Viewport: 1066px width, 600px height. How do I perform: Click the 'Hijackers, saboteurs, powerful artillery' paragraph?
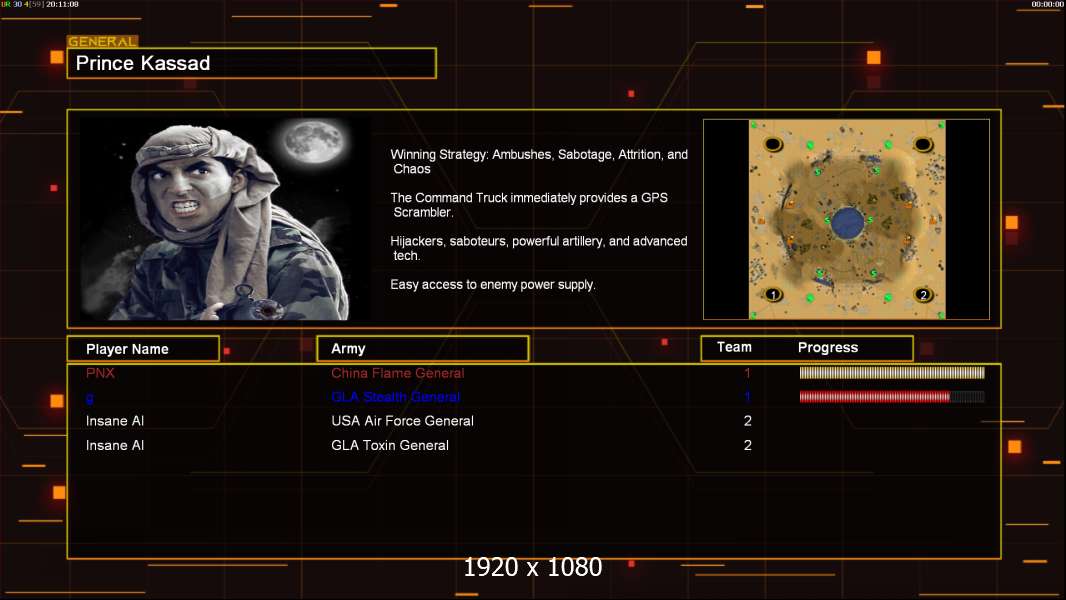tap(538, 248)
